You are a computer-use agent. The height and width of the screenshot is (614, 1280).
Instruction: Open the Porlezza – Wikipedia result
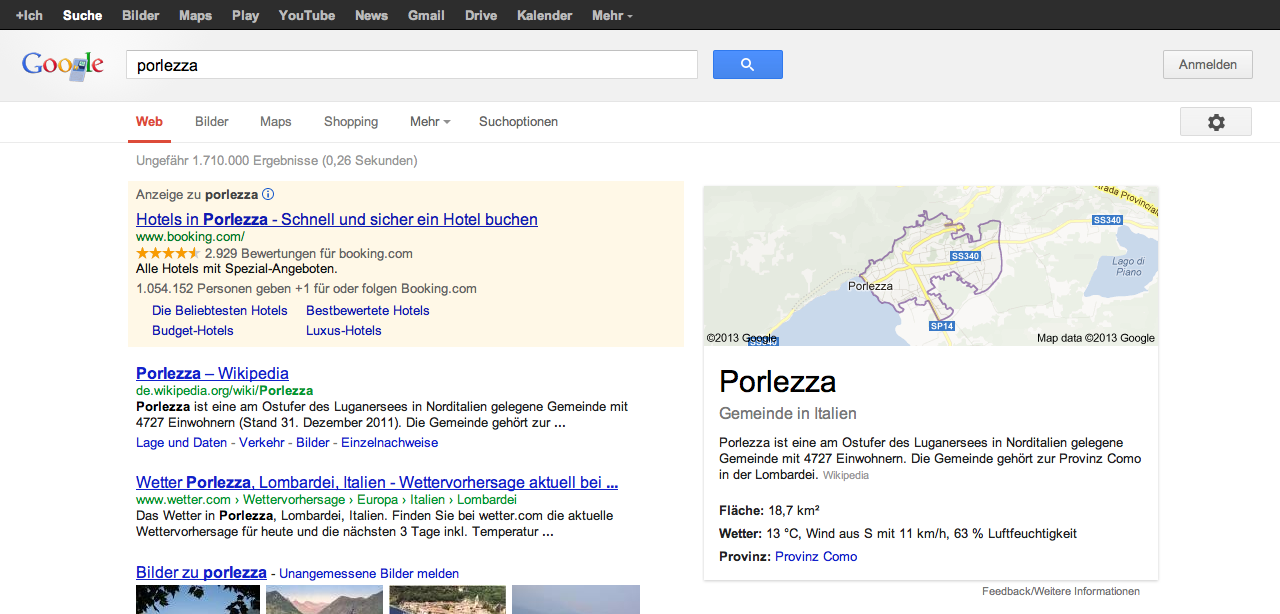point(212,374)
